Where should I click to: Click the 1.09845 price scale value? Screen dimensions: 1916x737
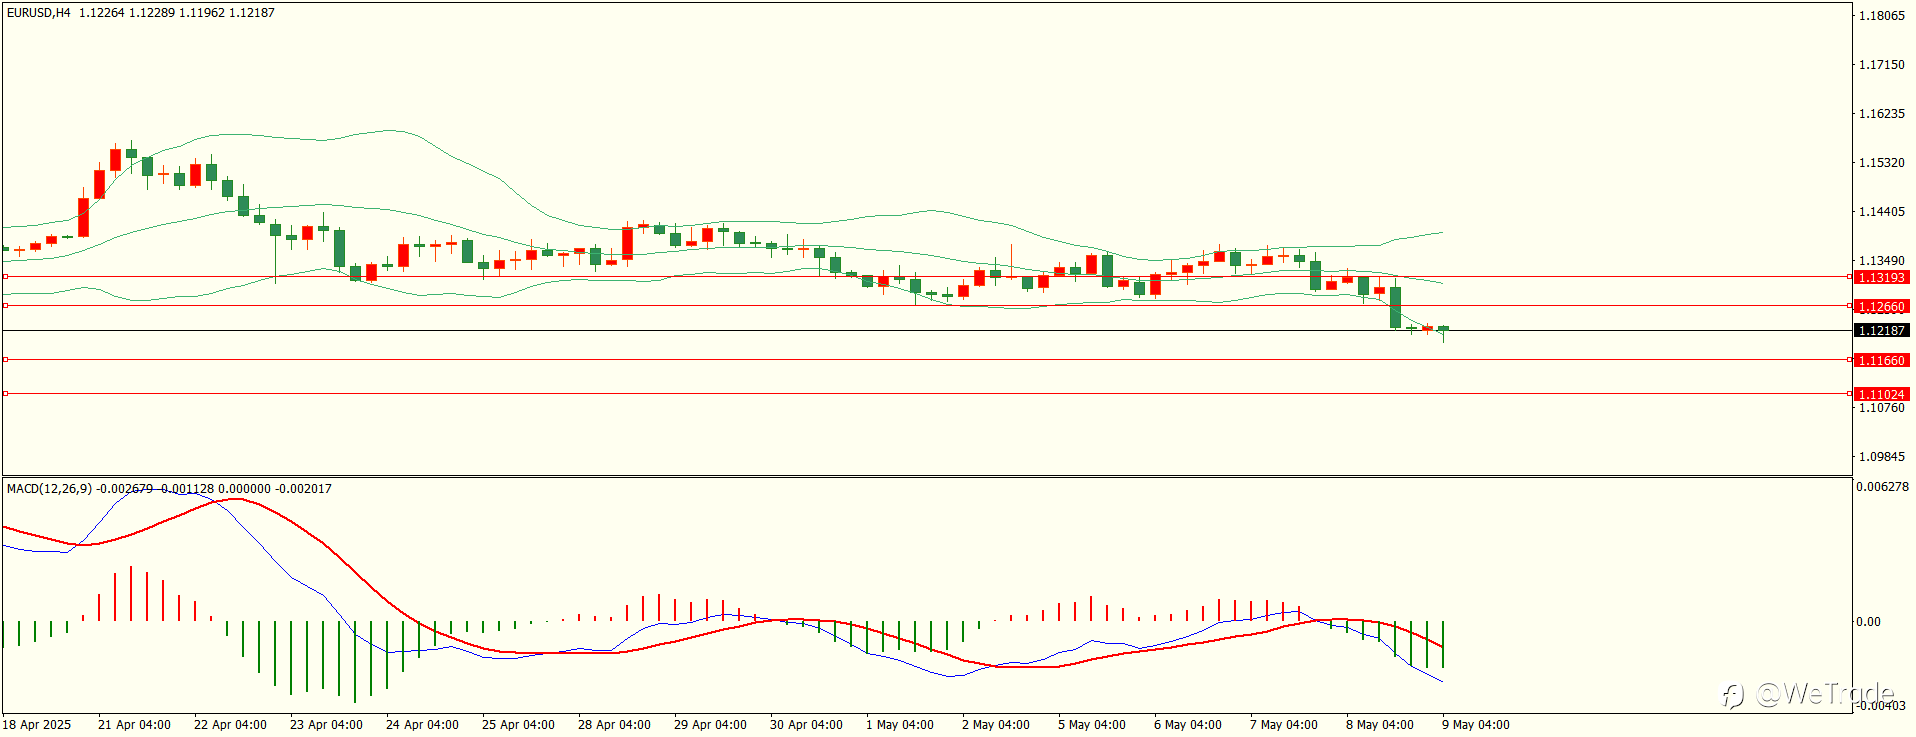(x=1881, y=456)
